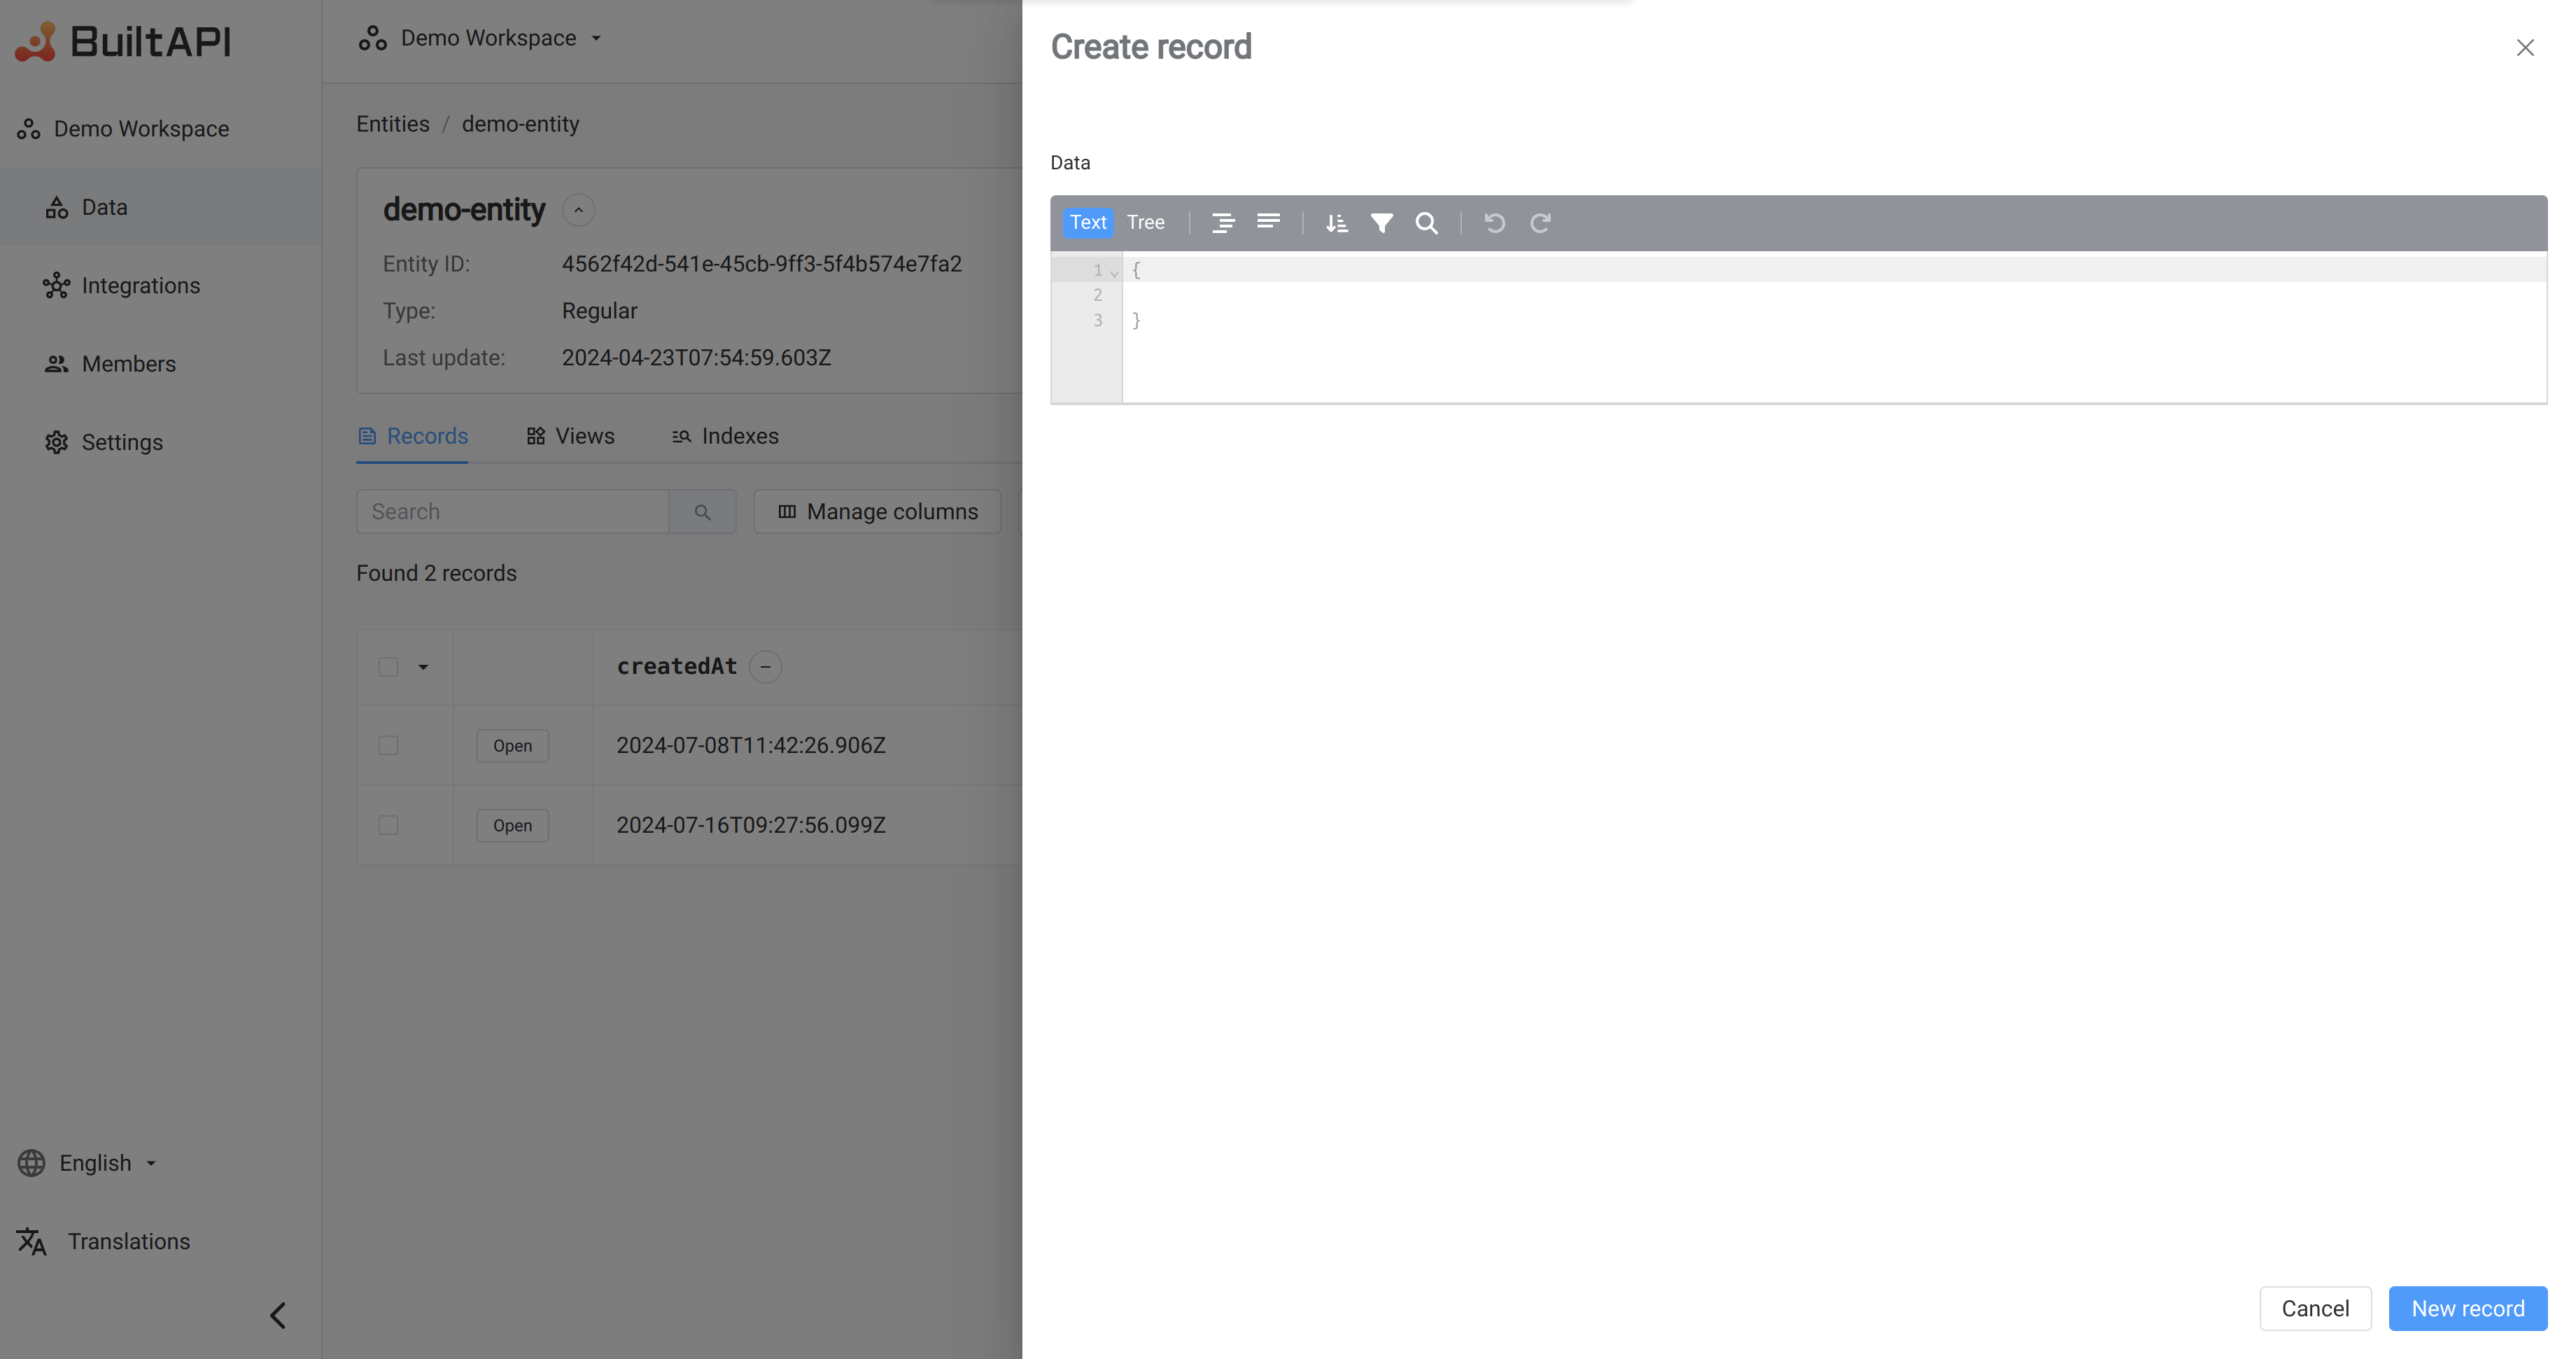Open the record created 2024-07-08
The image size is (2576, 1359).
[x=512, y=746]
